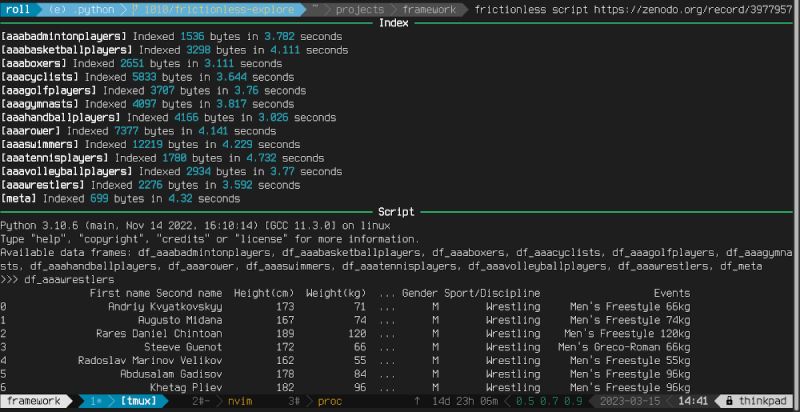Click the thinkpad hostname in status bar
Viewport: 800px width, 412px height.
click(763, 401)
